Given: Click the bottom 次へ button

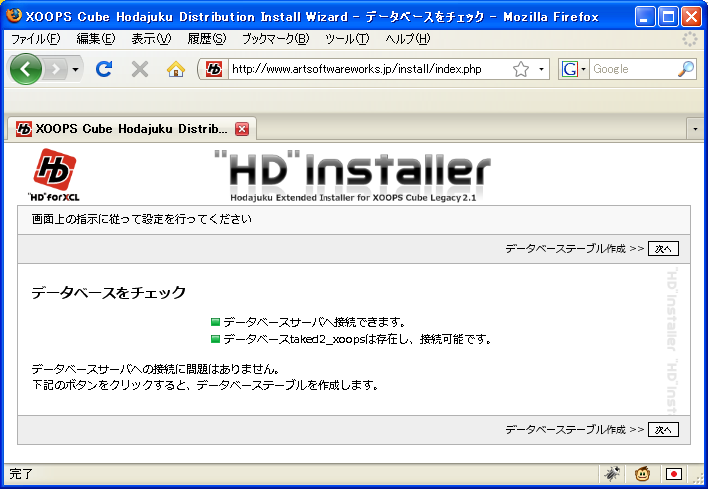Looking at the screenshot, I should point(663,429).
